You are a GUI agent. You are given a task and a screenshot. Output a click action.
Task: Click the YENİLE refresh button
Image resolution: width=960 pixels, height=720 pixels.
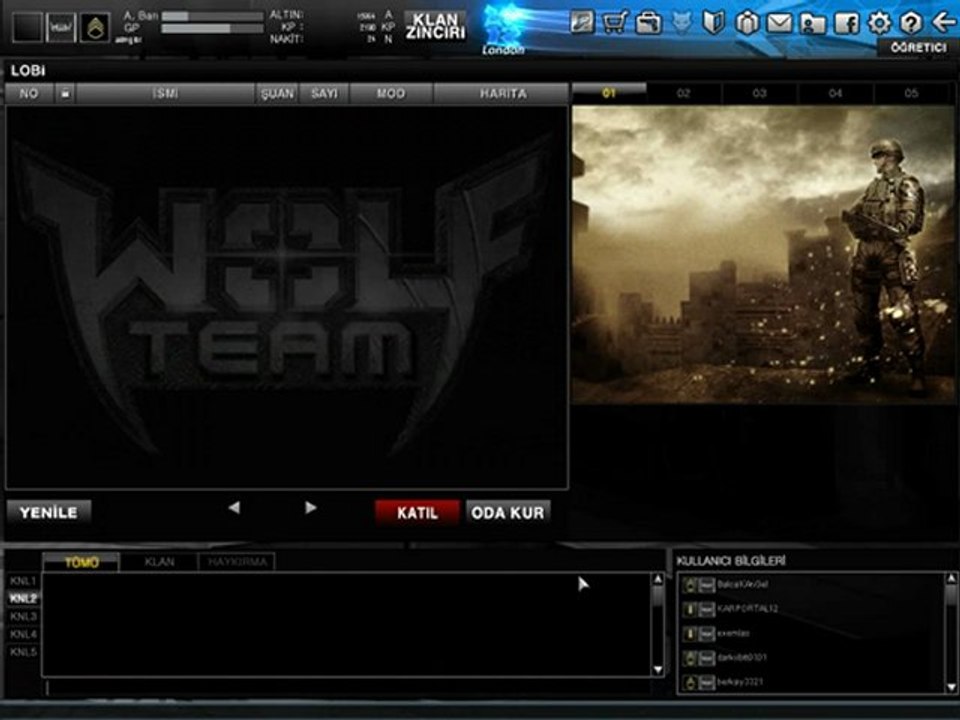click(49, 512)
